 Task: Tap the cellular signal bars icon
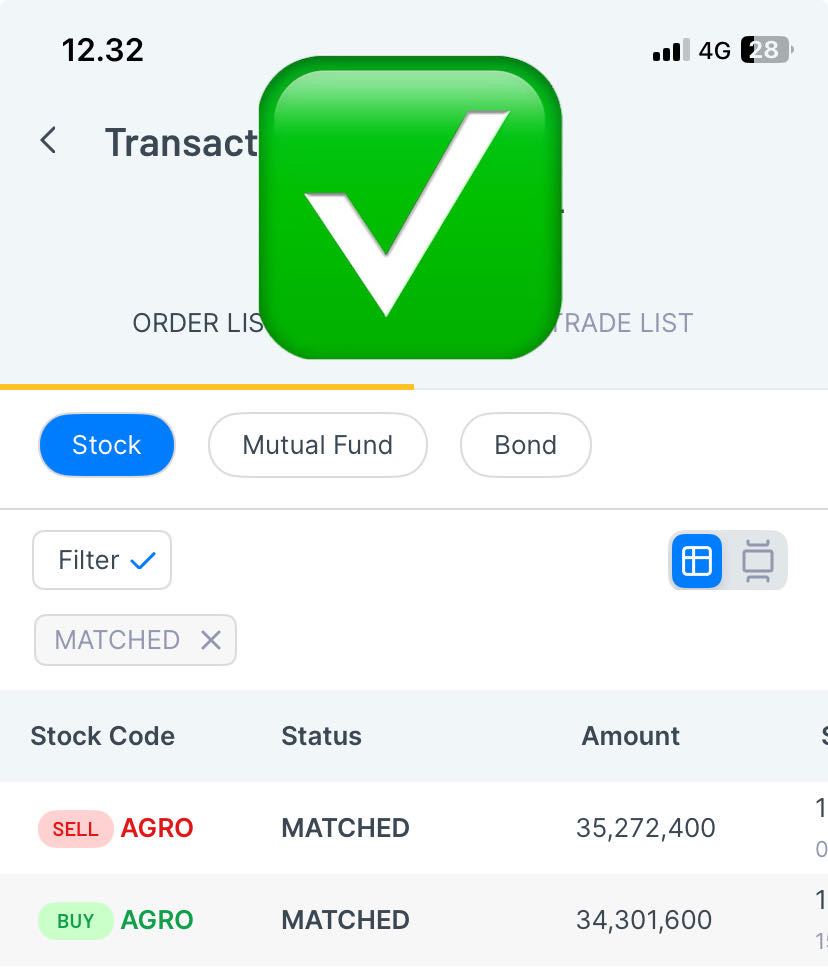pos(671,50)
